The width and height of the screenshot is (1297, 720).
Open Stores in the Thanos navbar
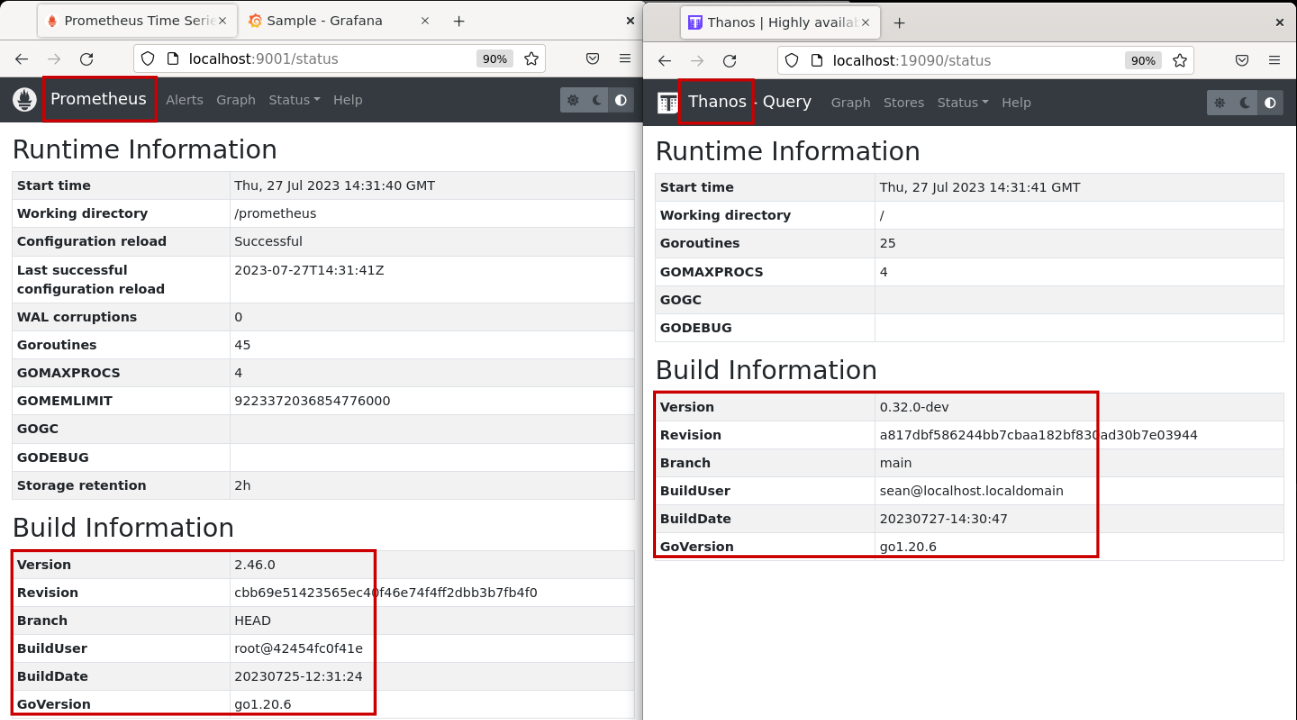click(904, 103)
